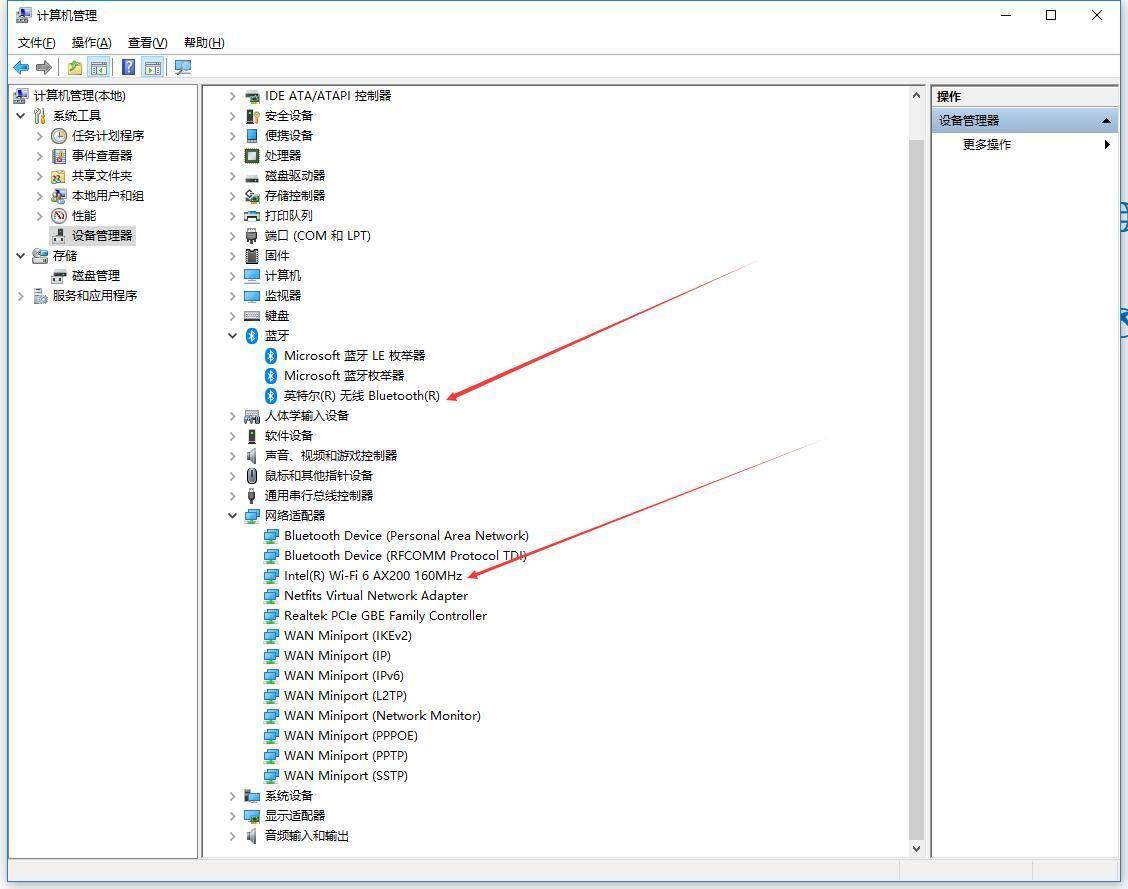The width and height of the screenshot is (1128, 889).
Task: Select WAN Miniport (Network Monitor)
Action: pyautogui.click(x=382, y=716)
